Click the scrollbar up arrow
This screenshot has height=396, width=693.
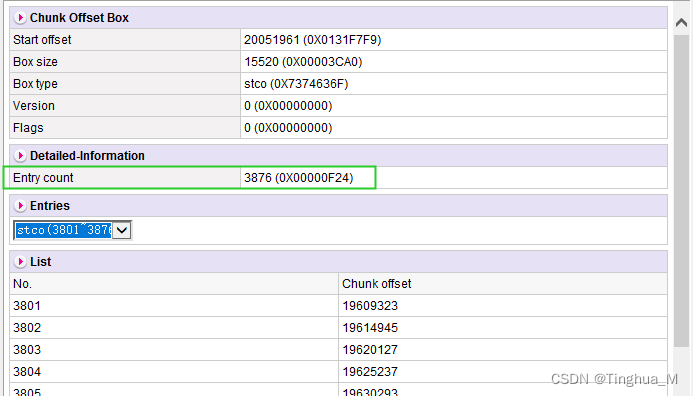[x=682, y=22]
